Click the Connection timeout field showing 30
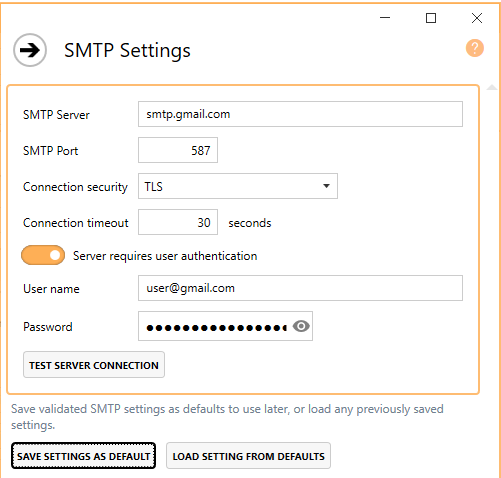 [x=178, y=222]
